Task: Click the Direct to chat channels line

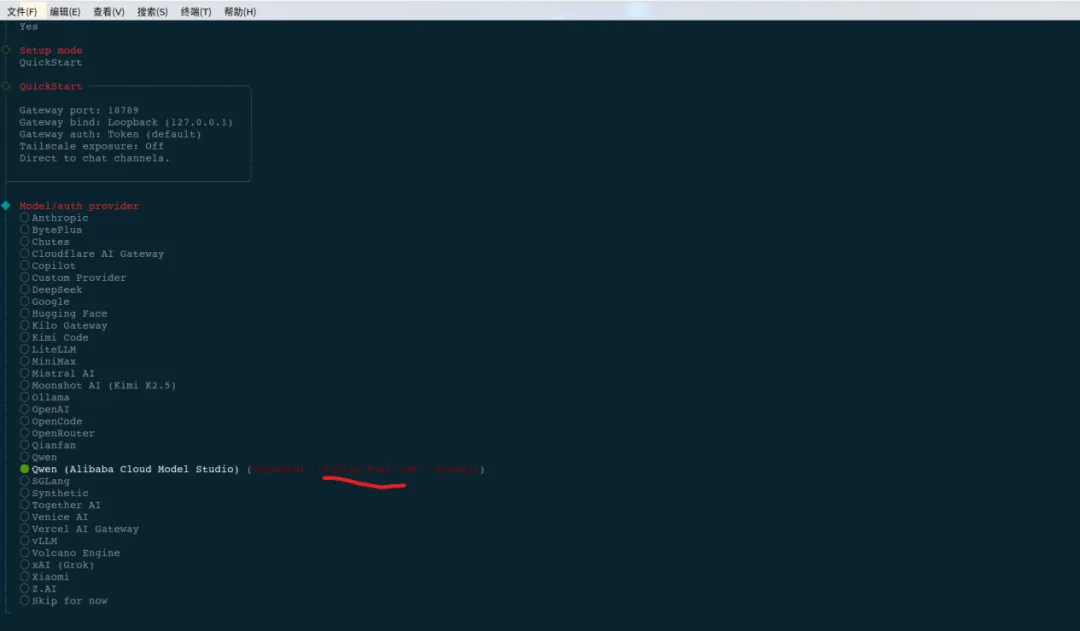Action: tap(94, 158)
